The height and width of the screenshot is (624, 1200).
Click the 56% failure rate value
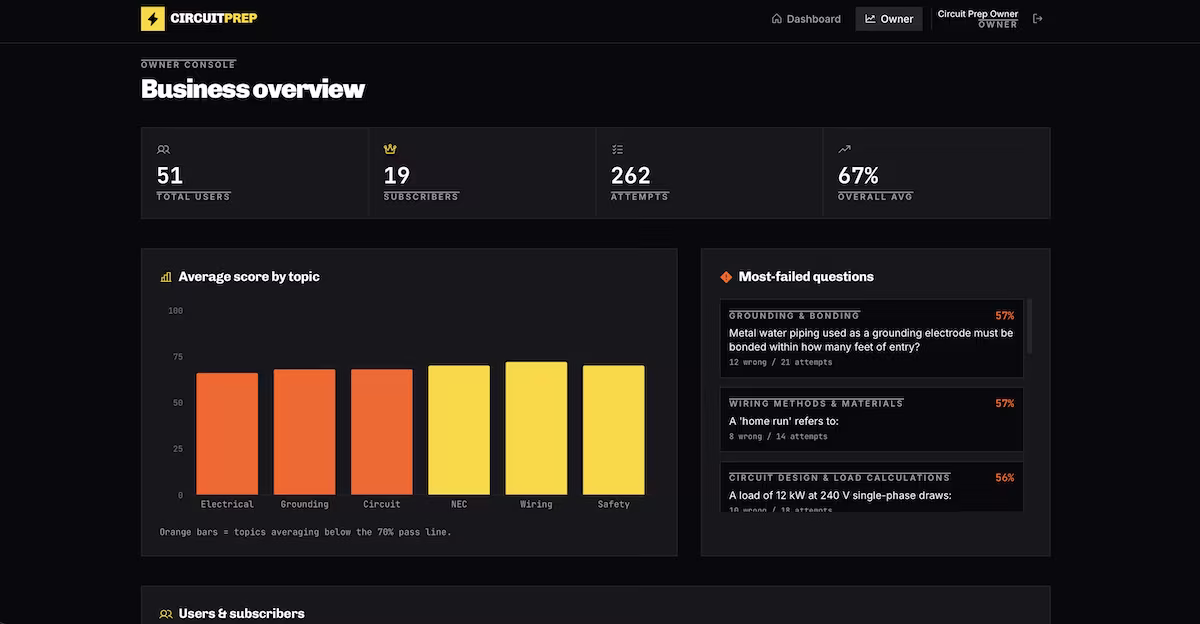(x=1004, y=478)
